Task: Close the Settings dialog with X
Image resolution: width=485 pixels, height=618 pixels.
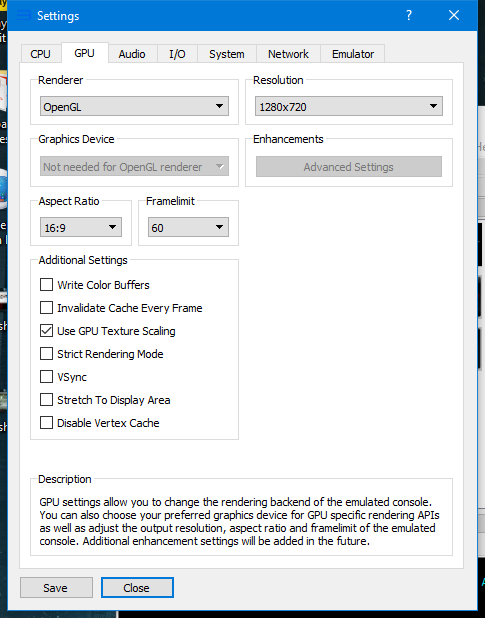Action: pos(453,15)
